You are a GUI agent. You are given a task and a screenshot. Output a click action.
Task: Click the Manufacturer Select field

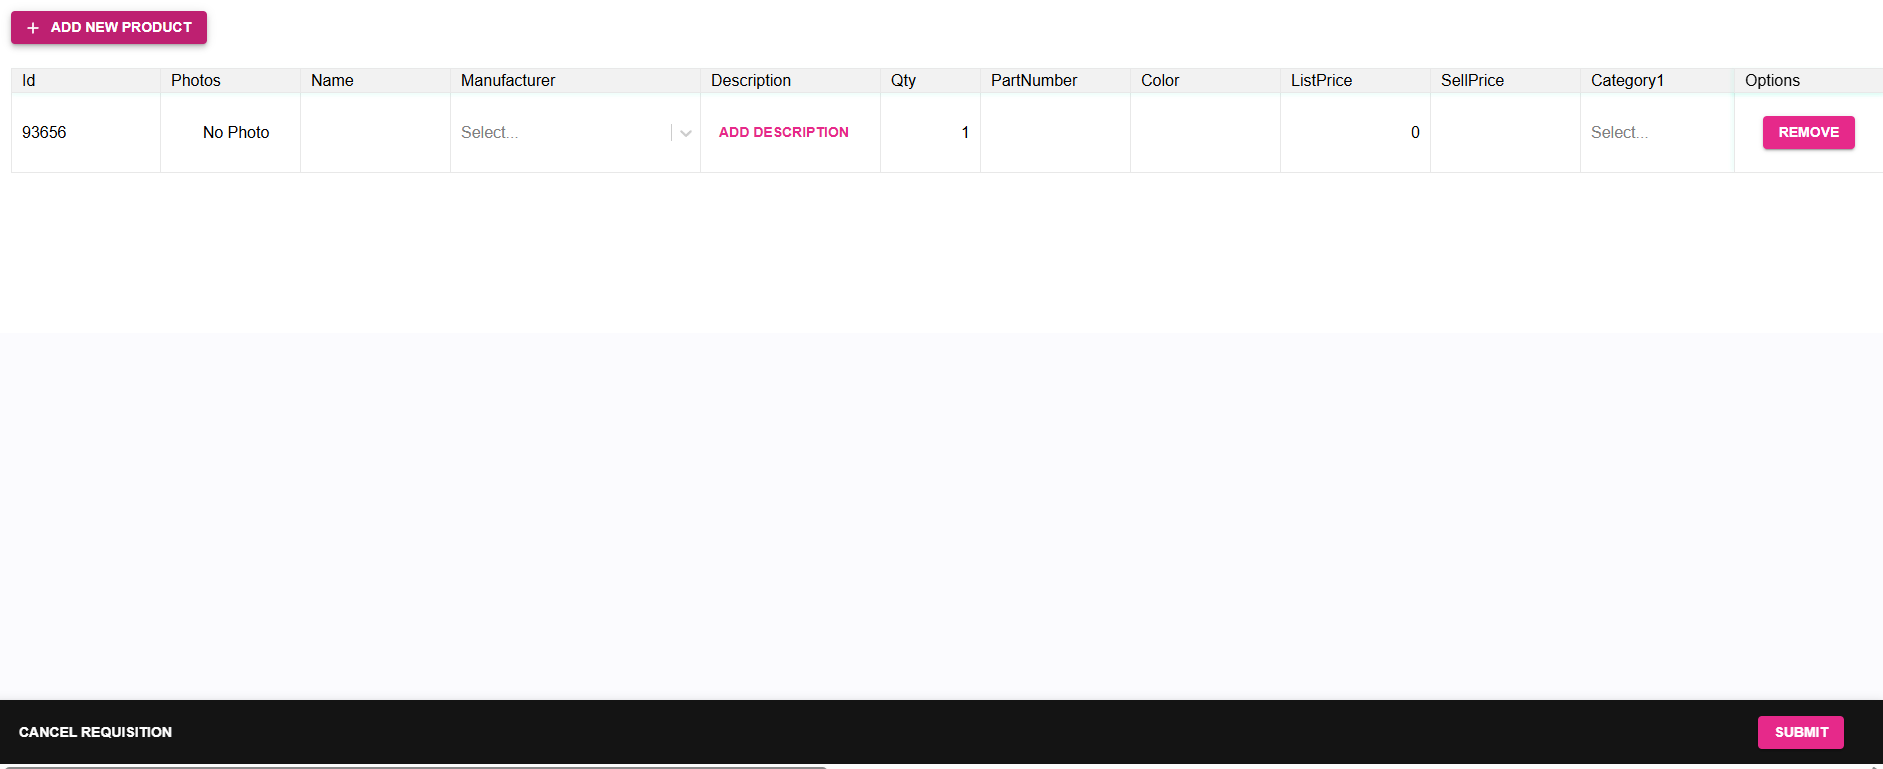click(x=560, y=133)
